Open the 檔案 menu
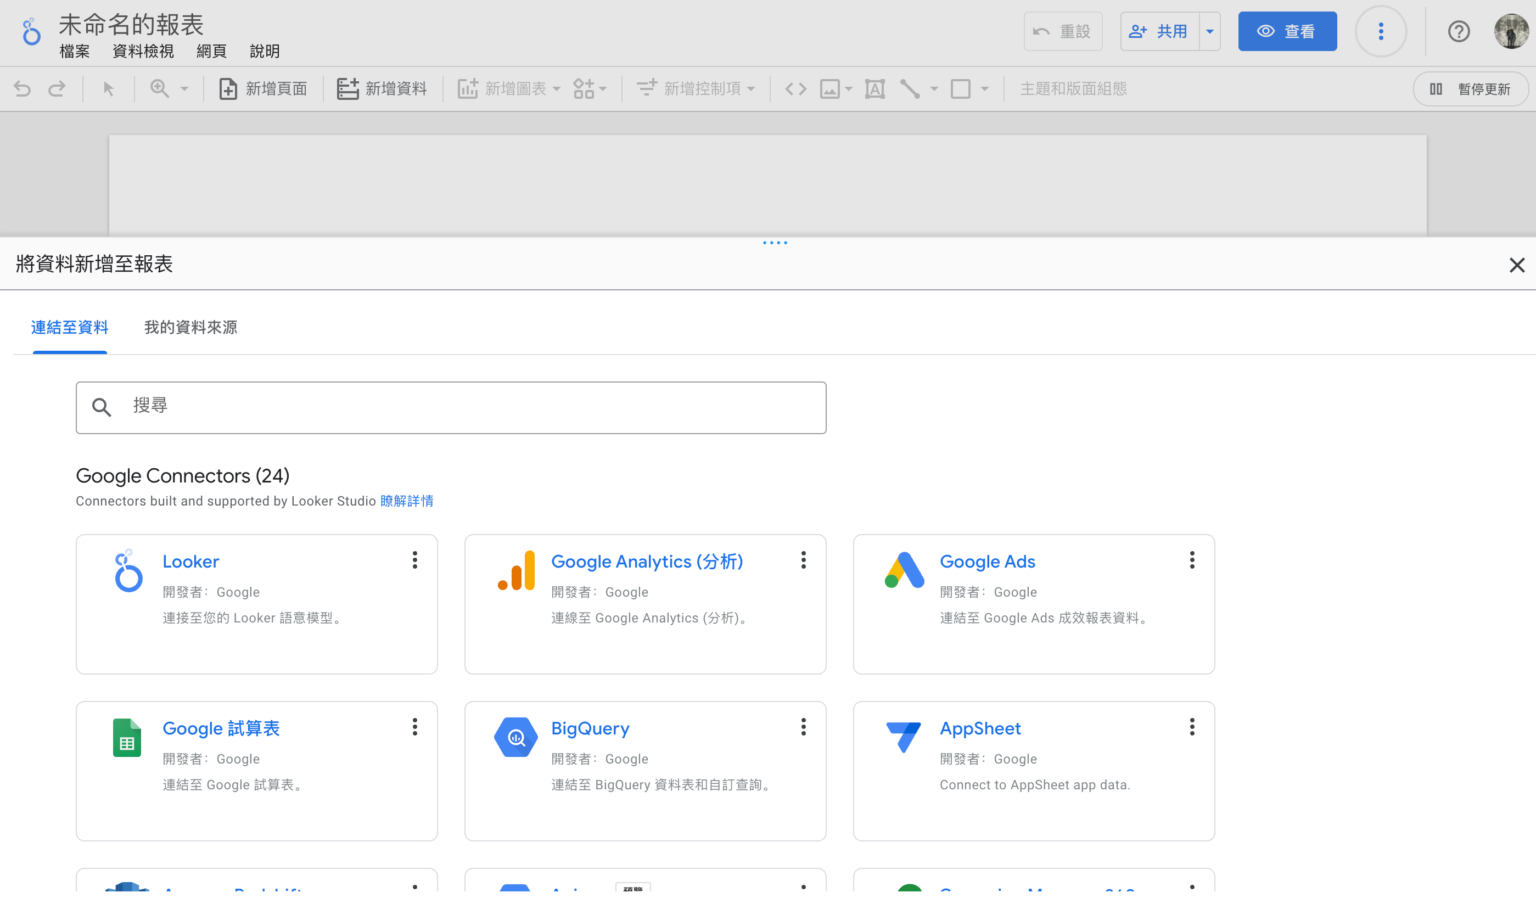The image size is (1536, 898). click(x=74, y=51)
